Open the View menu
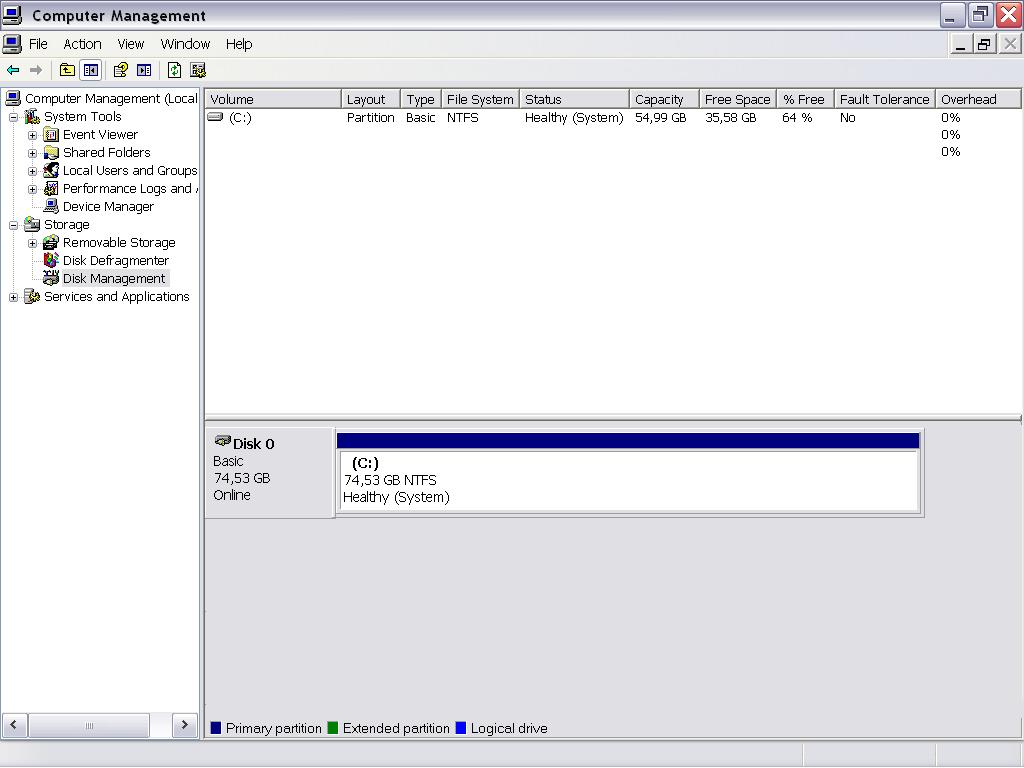 tap(131, 44)
